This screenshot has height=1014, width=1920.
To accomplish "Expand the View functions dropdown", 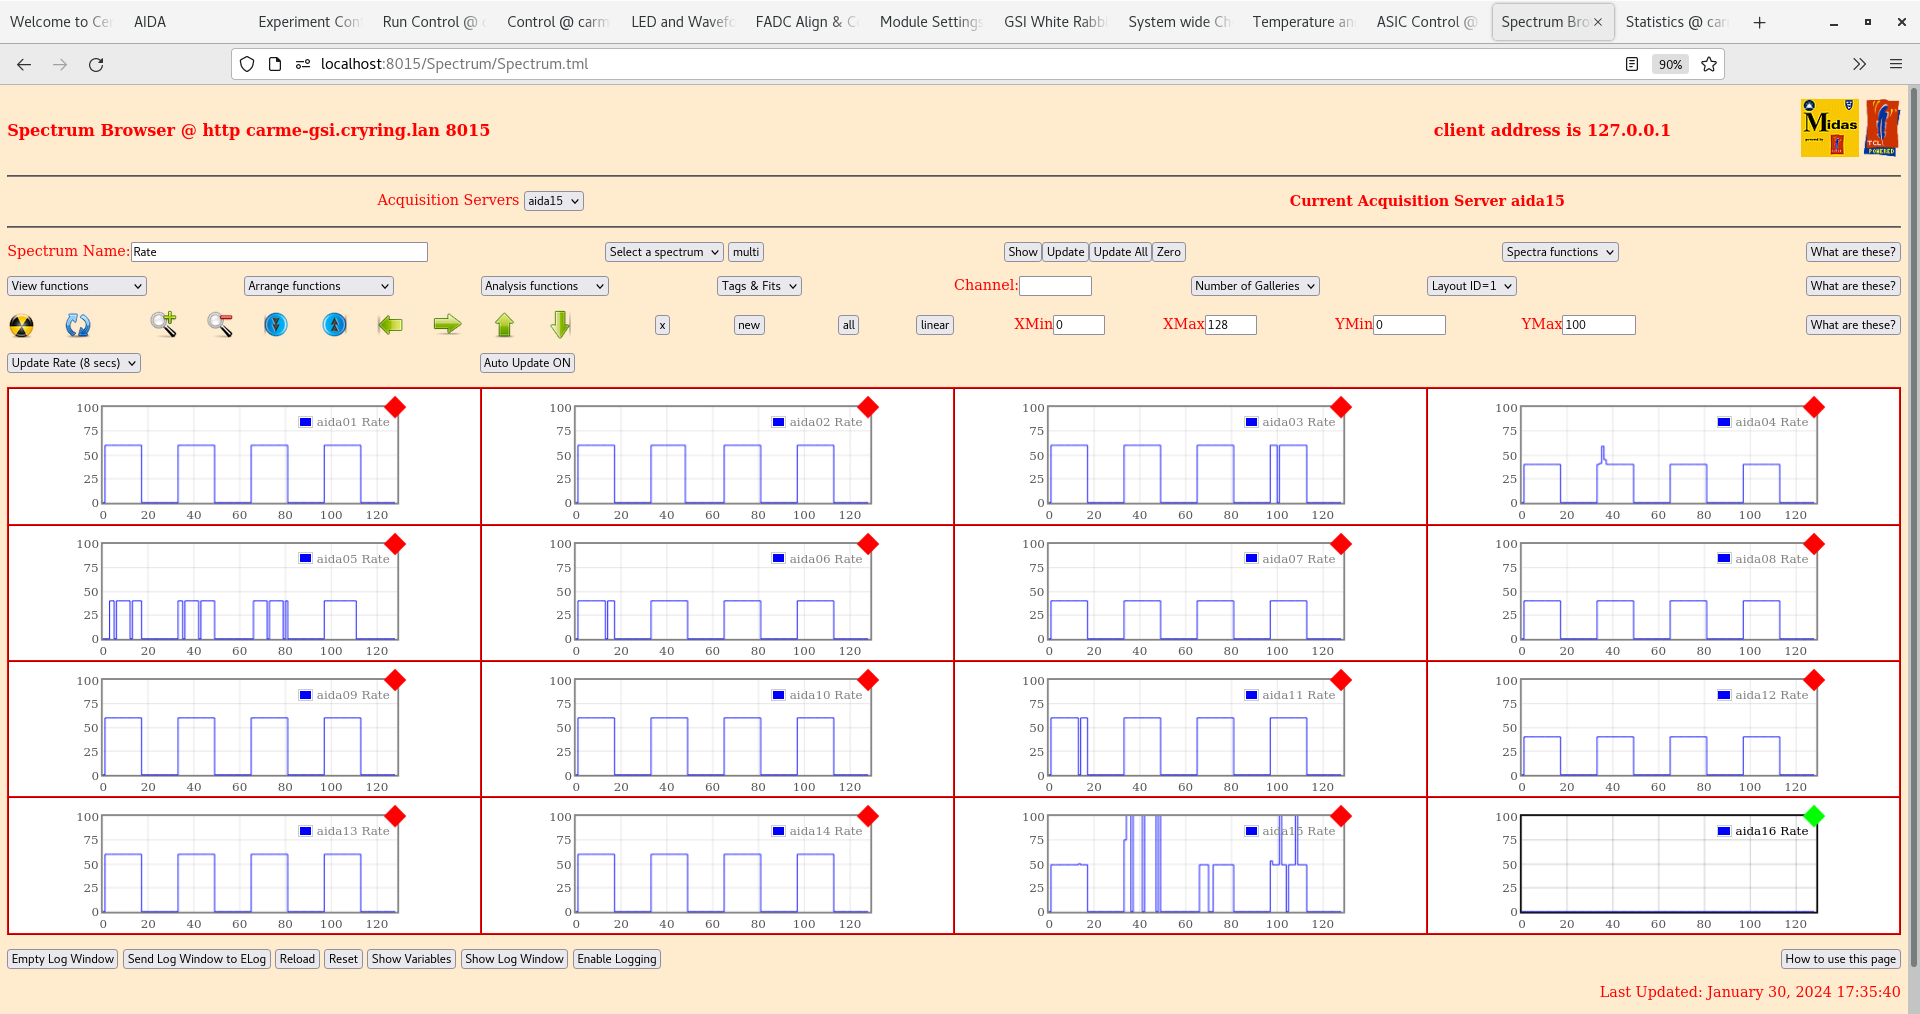I will tap(77, 286).
